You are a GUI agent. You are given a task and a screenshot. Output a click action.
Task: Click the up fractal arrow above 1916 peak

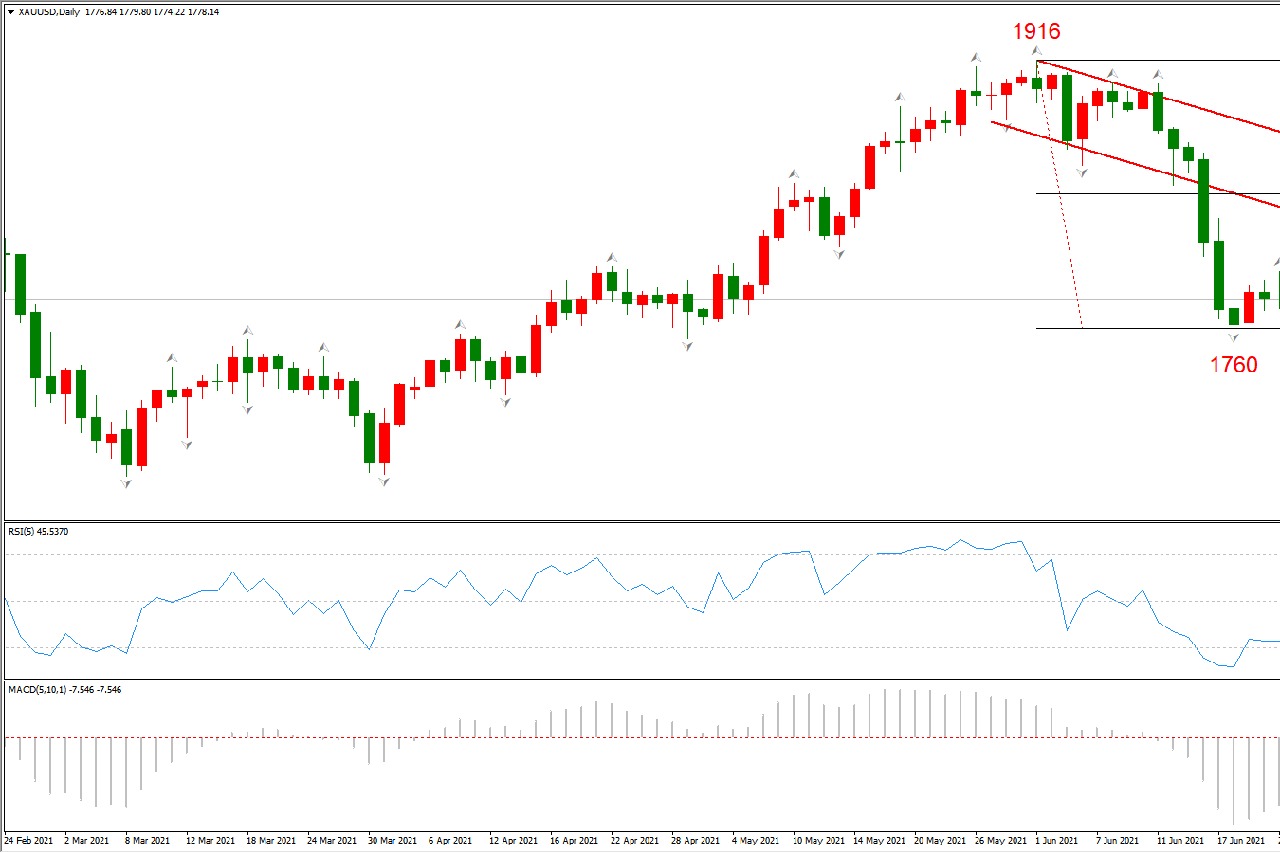click(1037, 50)
